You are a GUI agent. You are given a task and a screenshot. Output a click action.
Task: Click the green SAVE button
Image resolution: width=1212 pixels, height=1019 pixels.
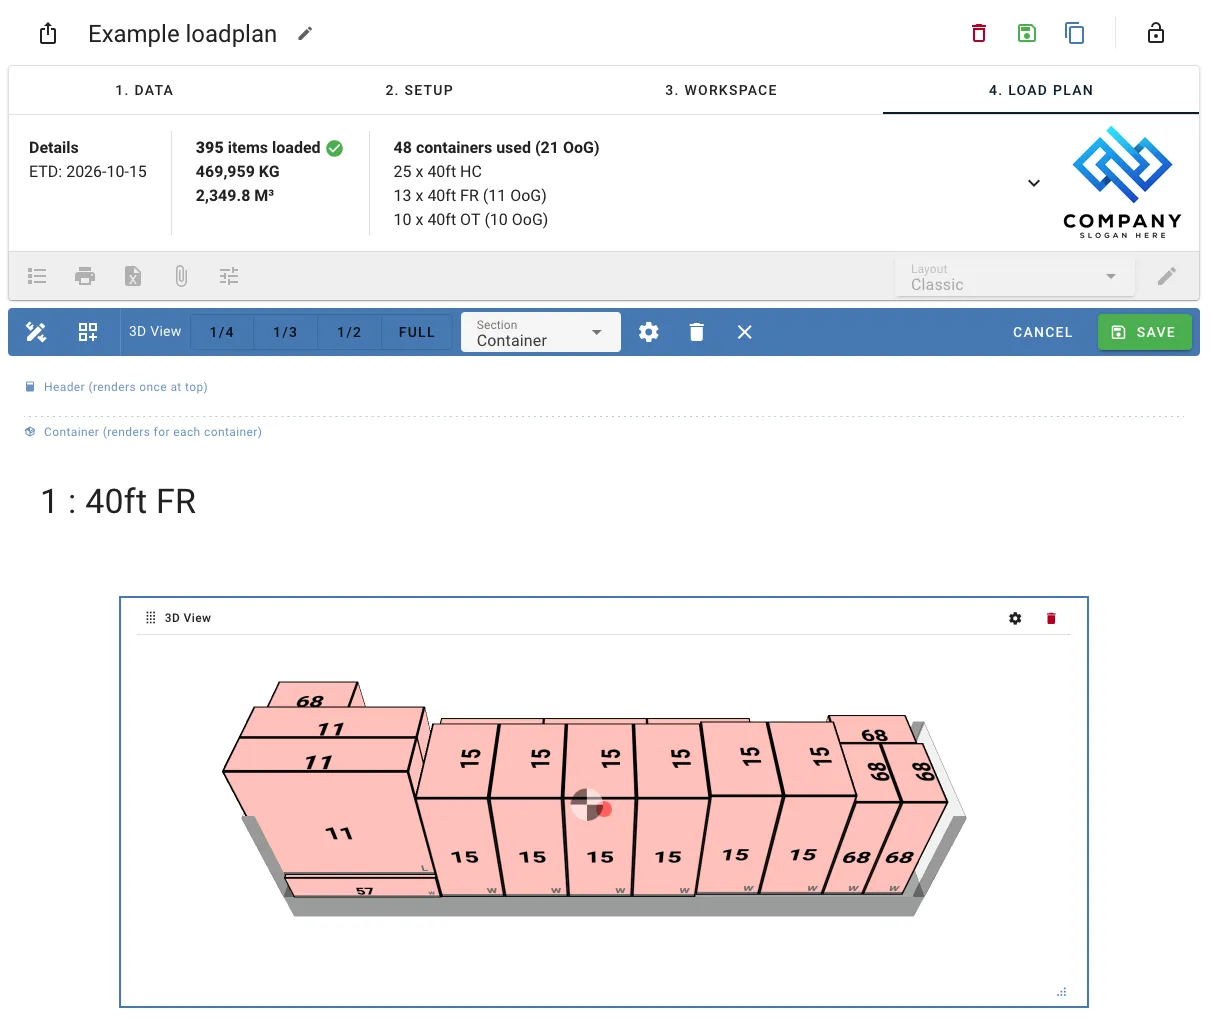[1145, 332]
